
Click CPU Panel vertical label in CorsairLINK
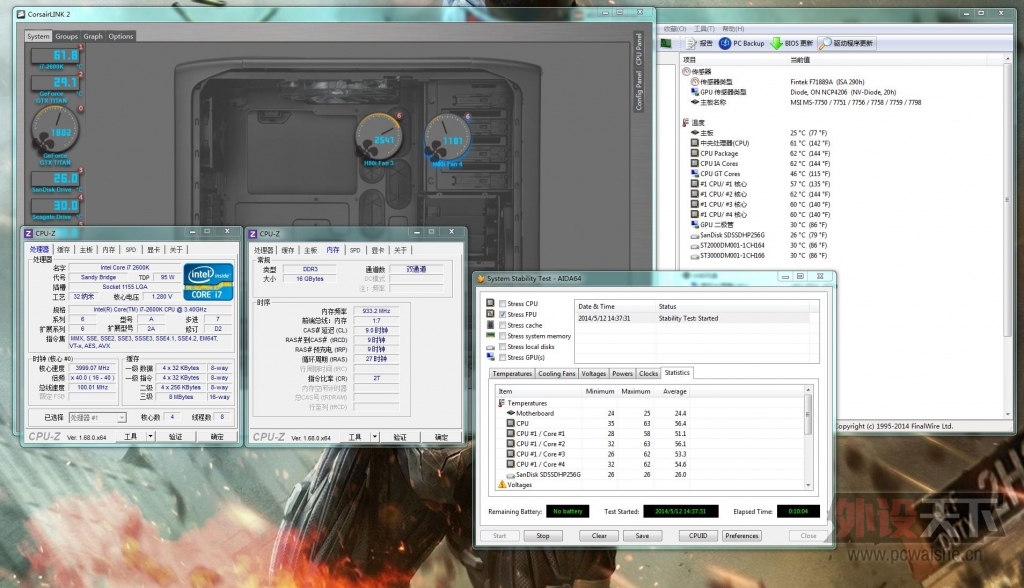pyautogui.click(x=639, y=50)
